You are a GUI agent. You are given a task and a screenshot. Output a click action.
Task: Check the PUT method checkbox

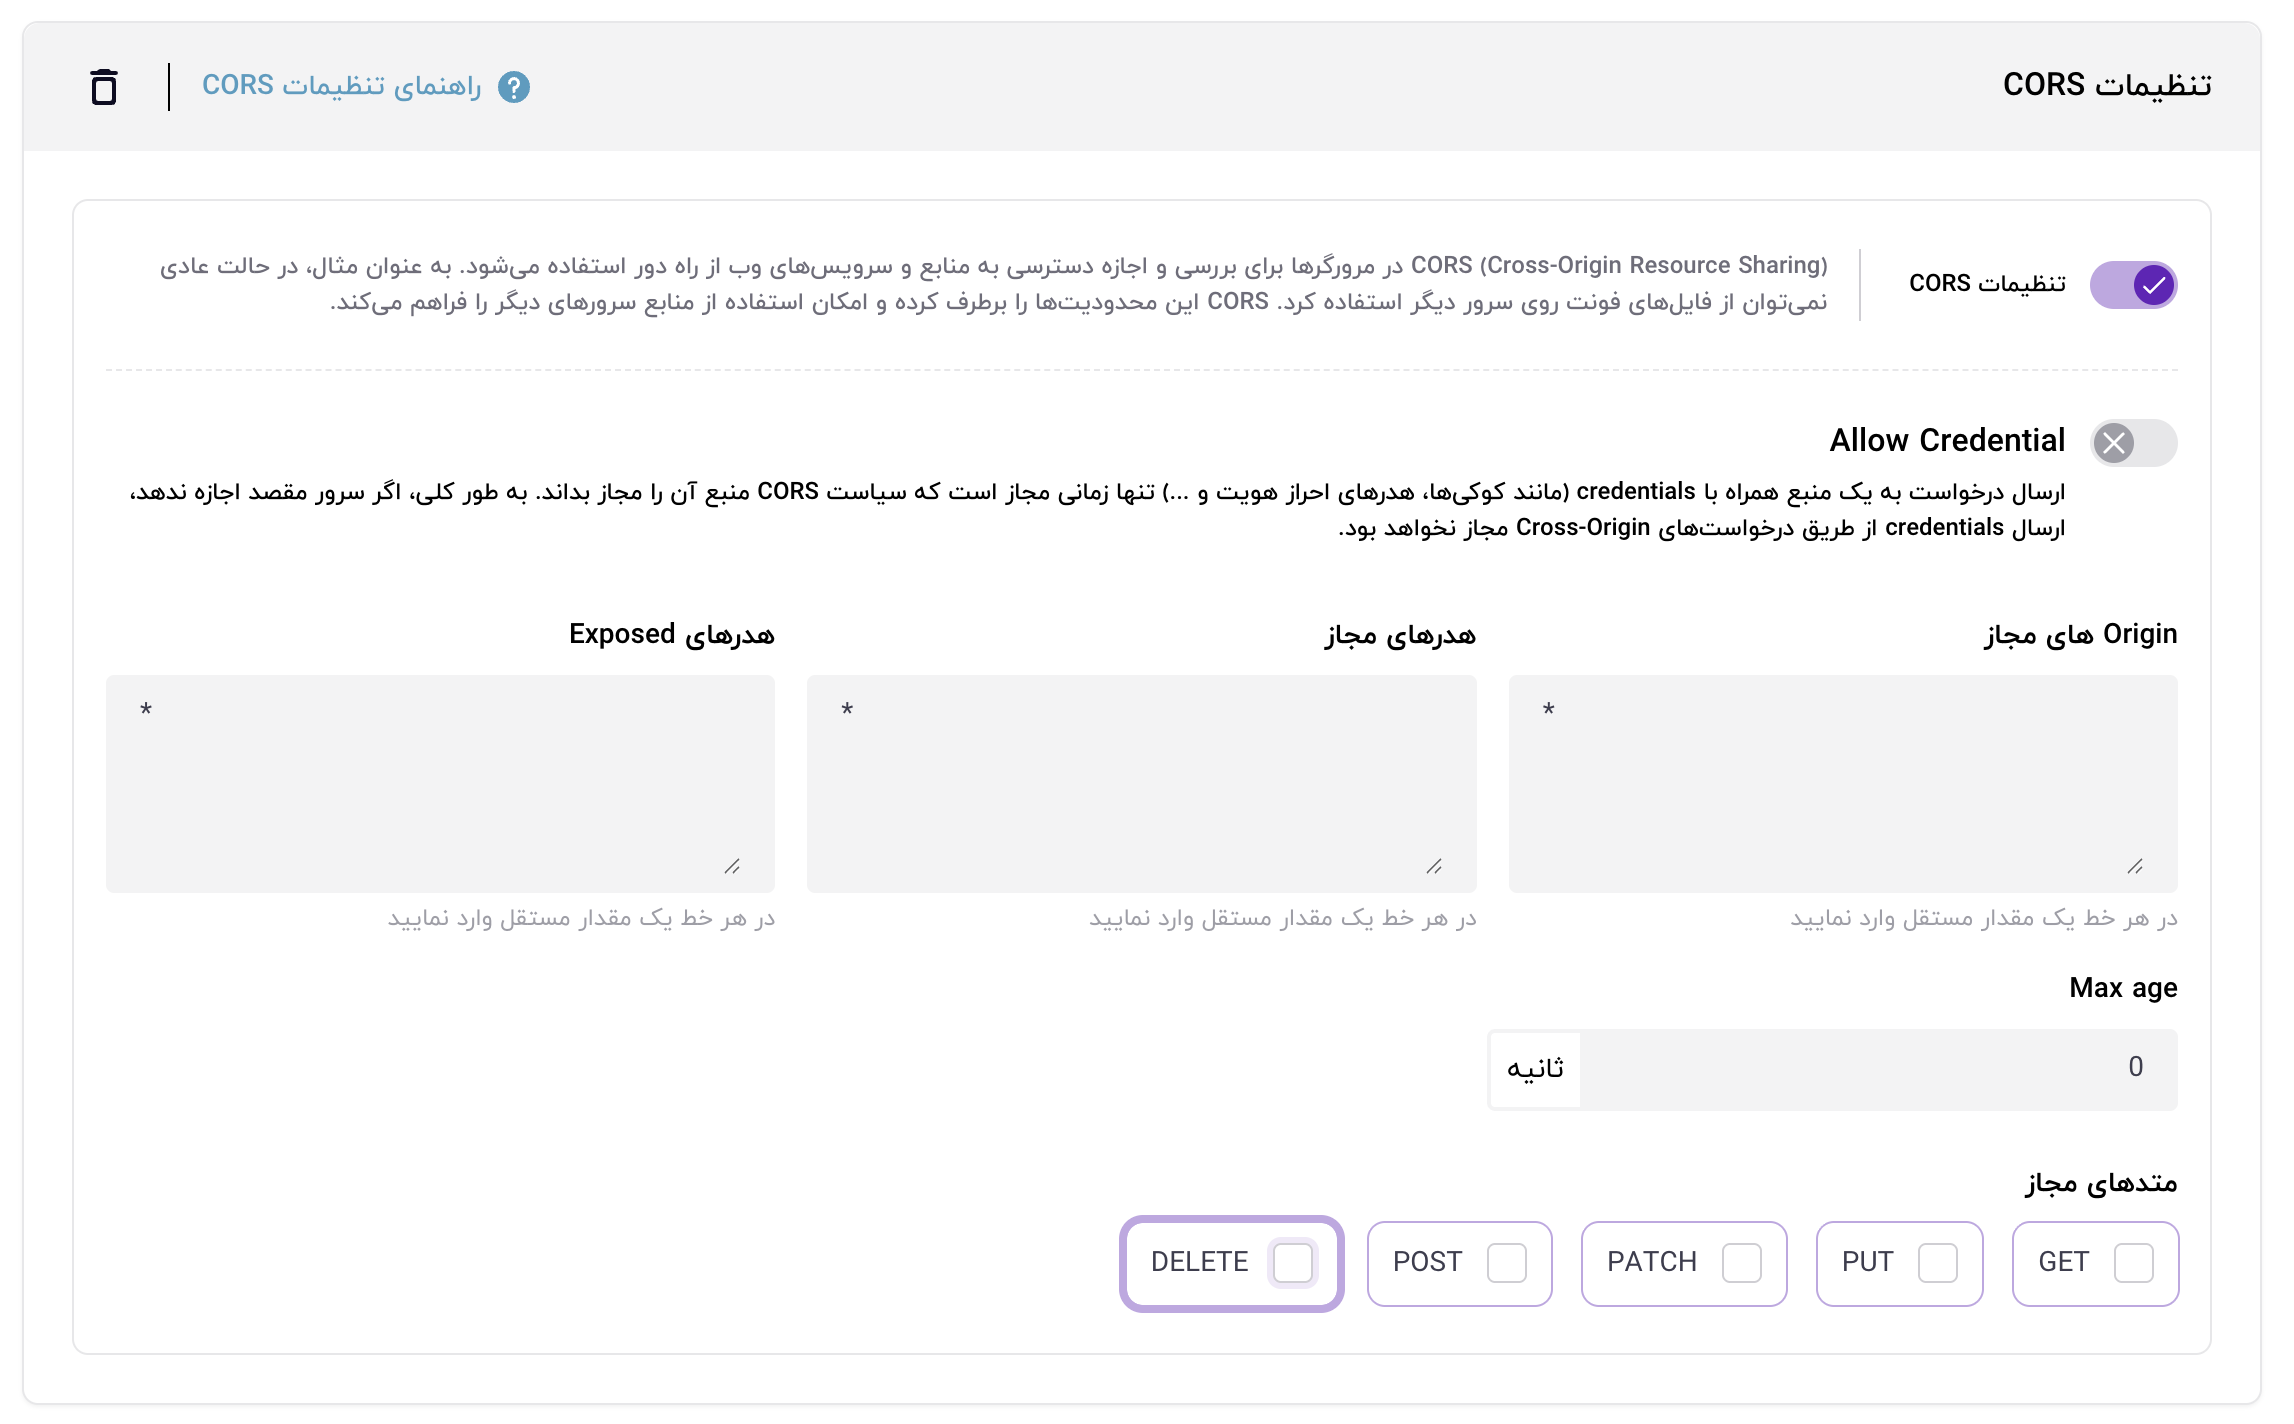(1937, 1263)
